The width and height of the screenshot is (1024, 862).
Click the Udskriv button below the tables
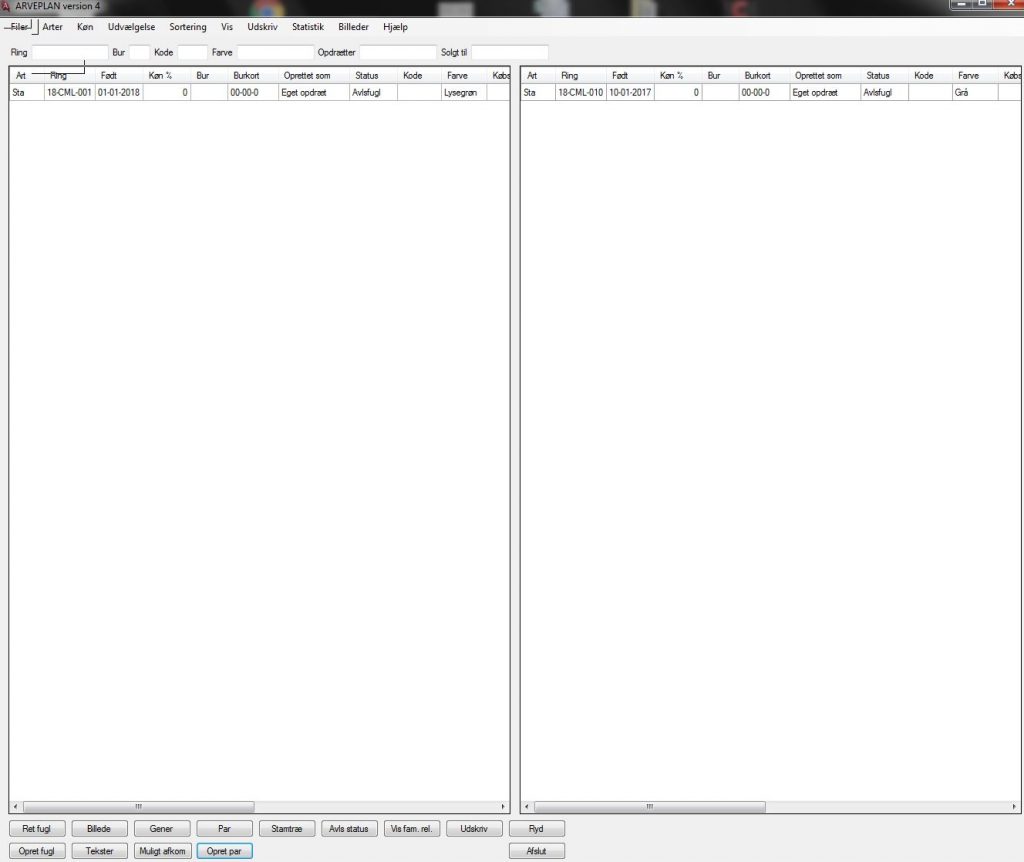474,829
